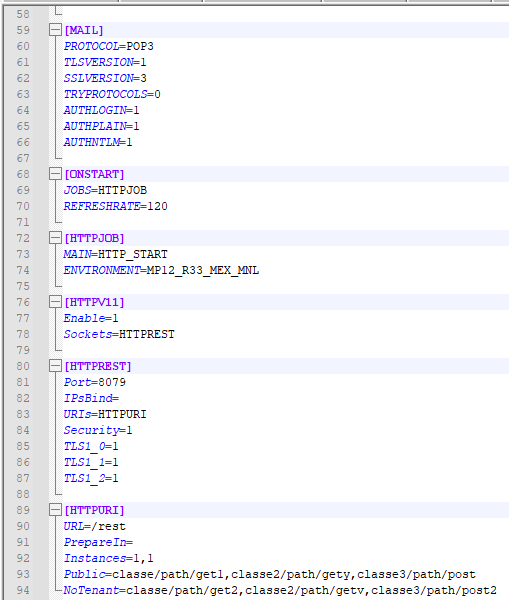
Task: Click the AUTHNTLM=1 line
Action: pyautogui.click(x=98, y=142)
